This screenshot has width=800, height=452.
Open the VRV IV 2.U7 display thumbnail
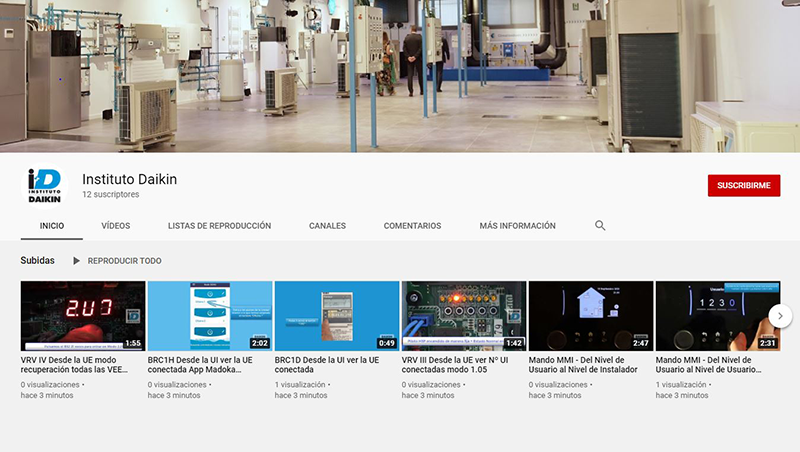coord(83,316)
